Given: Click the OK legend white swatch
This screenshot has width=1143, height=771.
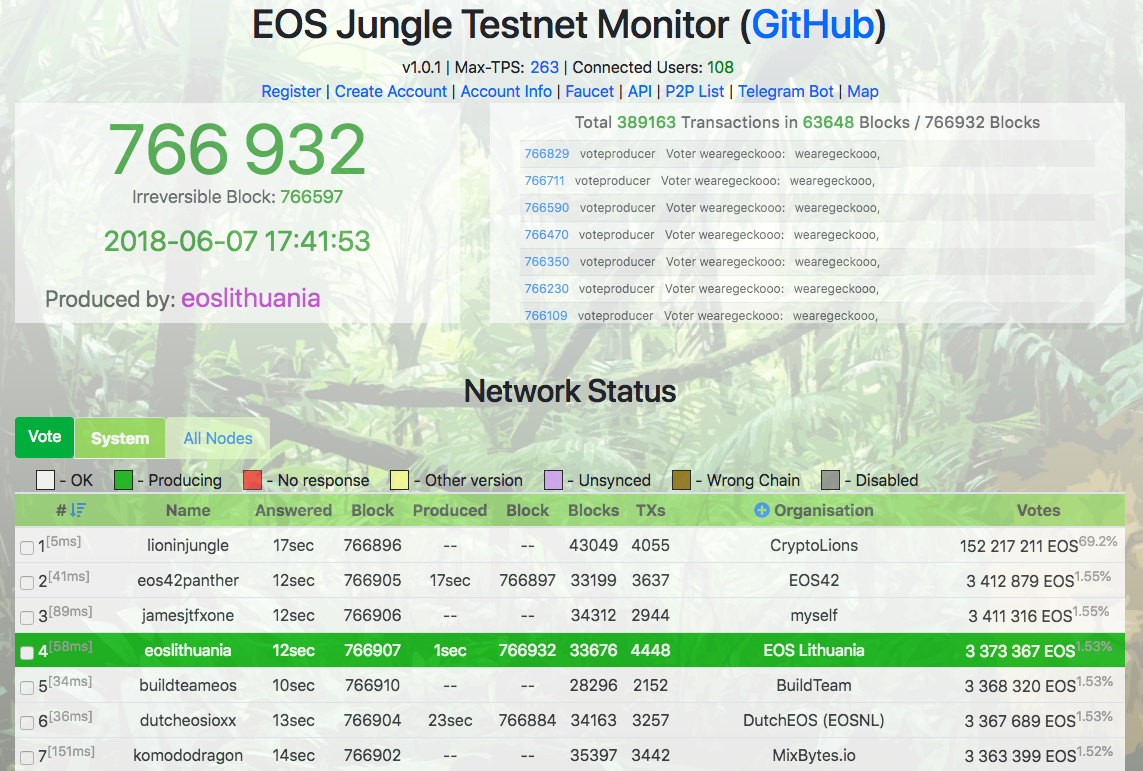Looking at the screenshot, I should (x=45, y=480).
